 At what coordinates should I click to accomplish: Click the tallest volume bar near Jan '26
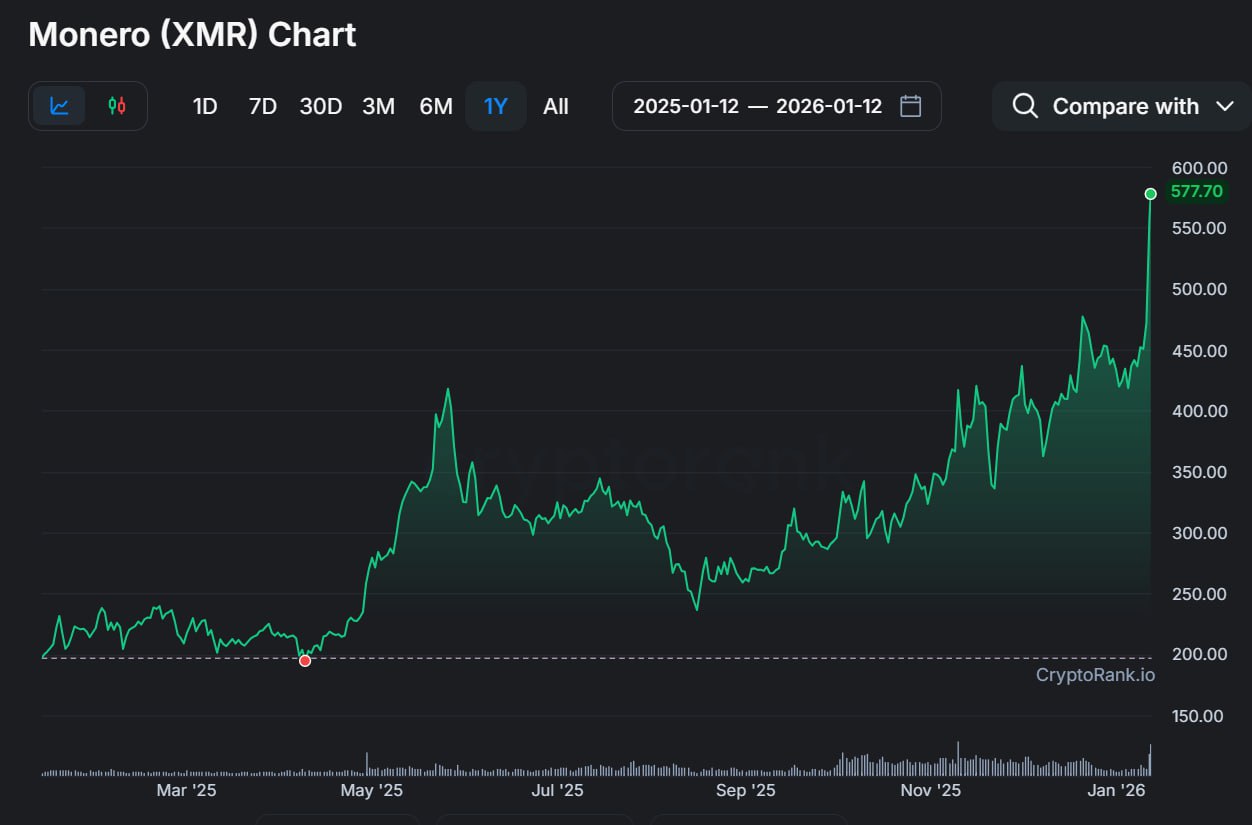(x=1150, y=761)
